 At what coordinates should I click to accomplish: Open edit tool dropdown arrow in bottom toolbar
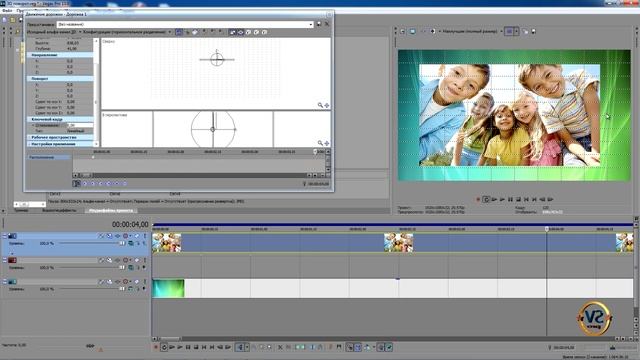[x=247, y=347]
